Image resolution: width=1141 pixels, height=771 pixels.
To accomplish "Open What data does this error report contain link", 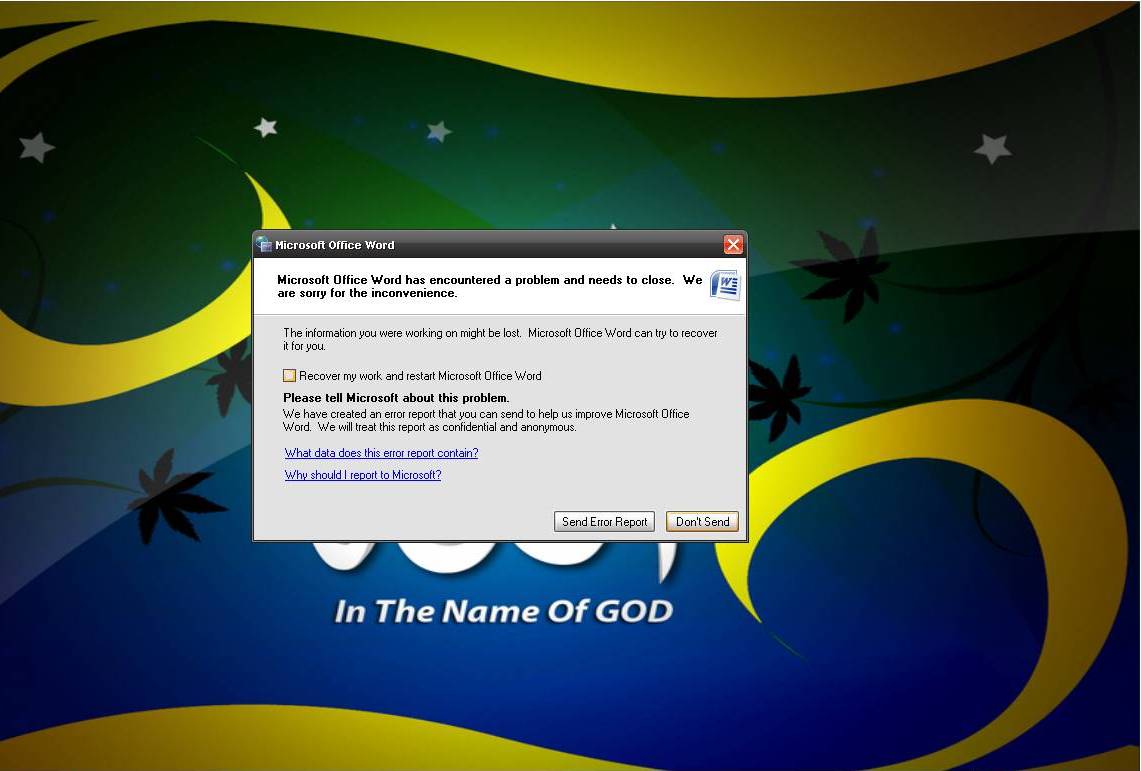I will tap(381, 453).
